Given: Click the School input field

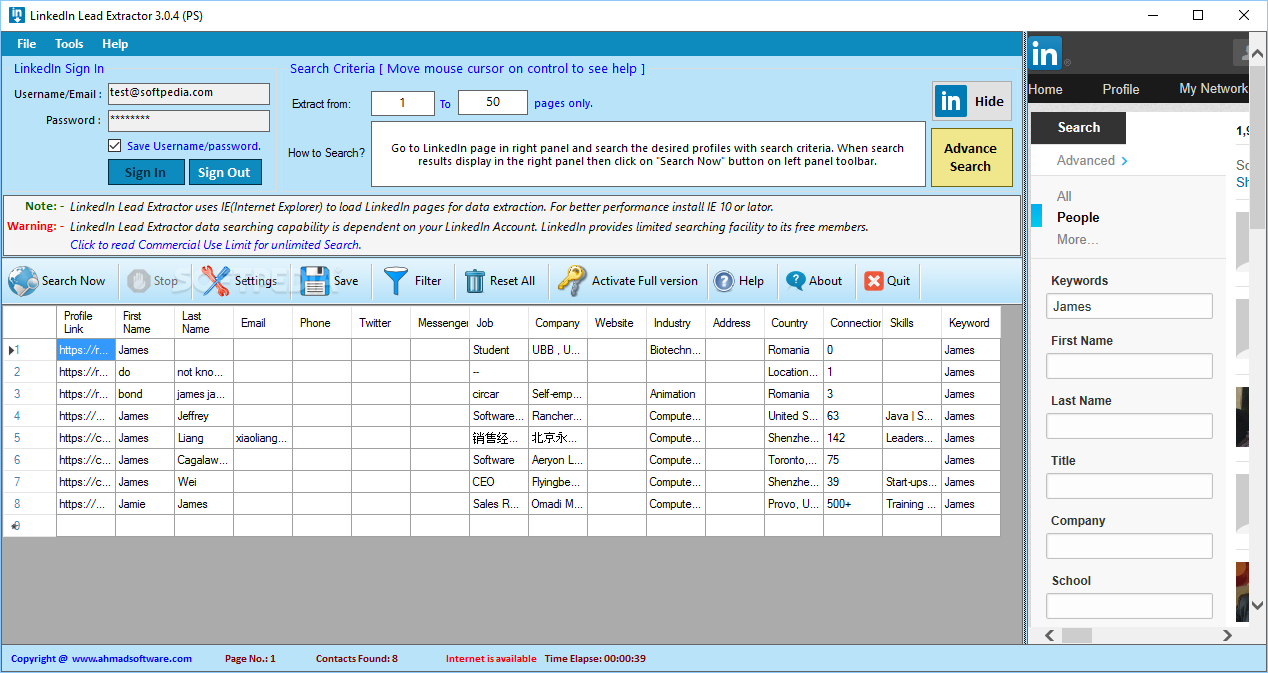Looking at the screenshot, I should [1130, 606].
